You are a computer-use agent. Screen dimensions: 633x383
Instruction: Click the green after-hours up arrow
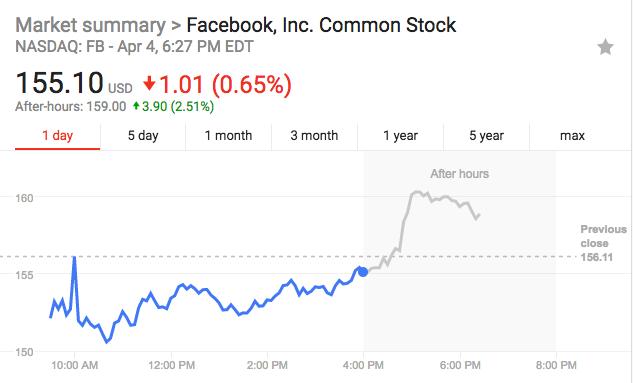[136, 106]
